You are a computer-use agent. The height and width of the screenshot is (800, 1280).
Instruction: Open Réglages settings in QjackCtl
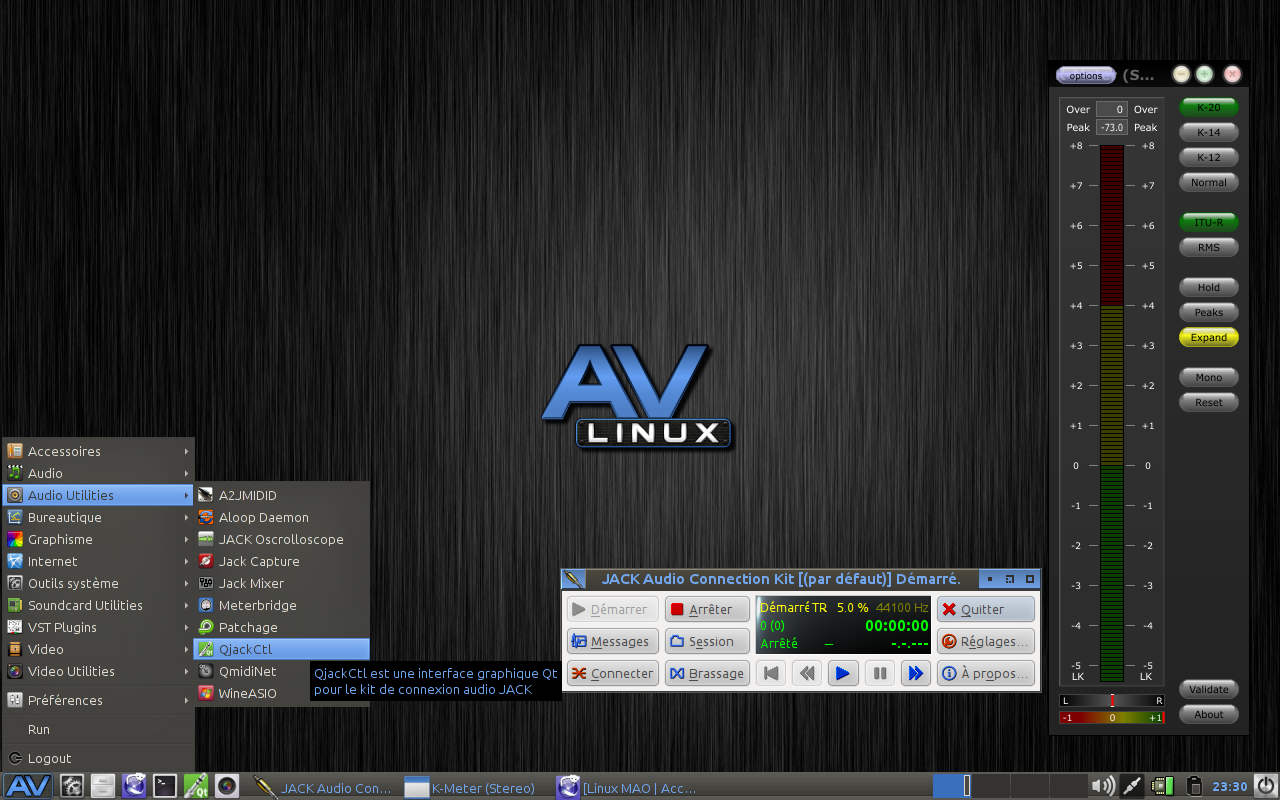tap(985, 641)
